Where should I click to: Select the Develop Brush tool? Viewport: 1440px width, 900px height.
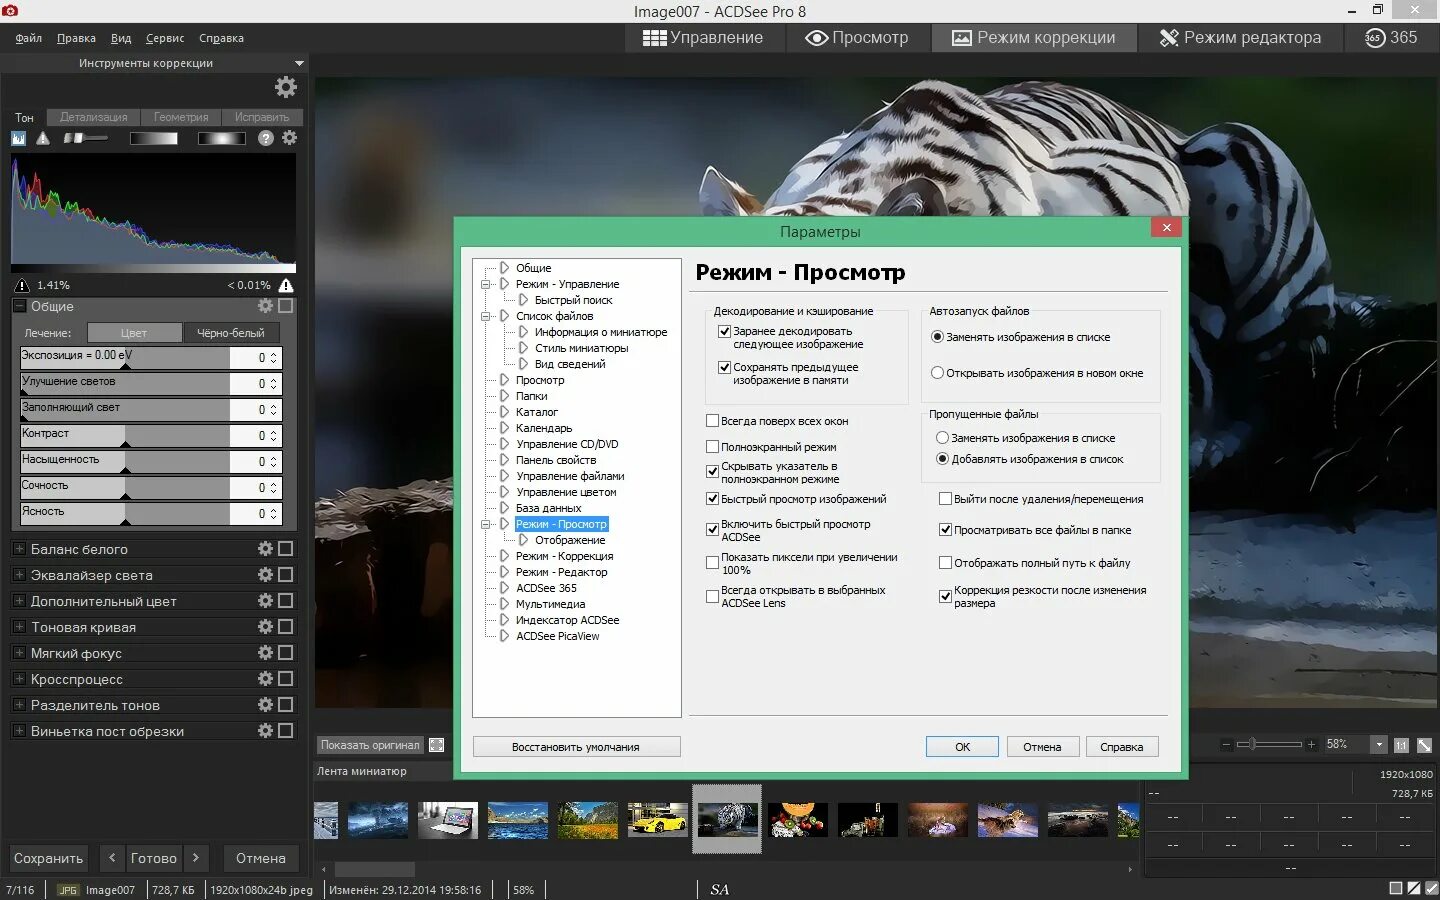[x=84, y=138]
